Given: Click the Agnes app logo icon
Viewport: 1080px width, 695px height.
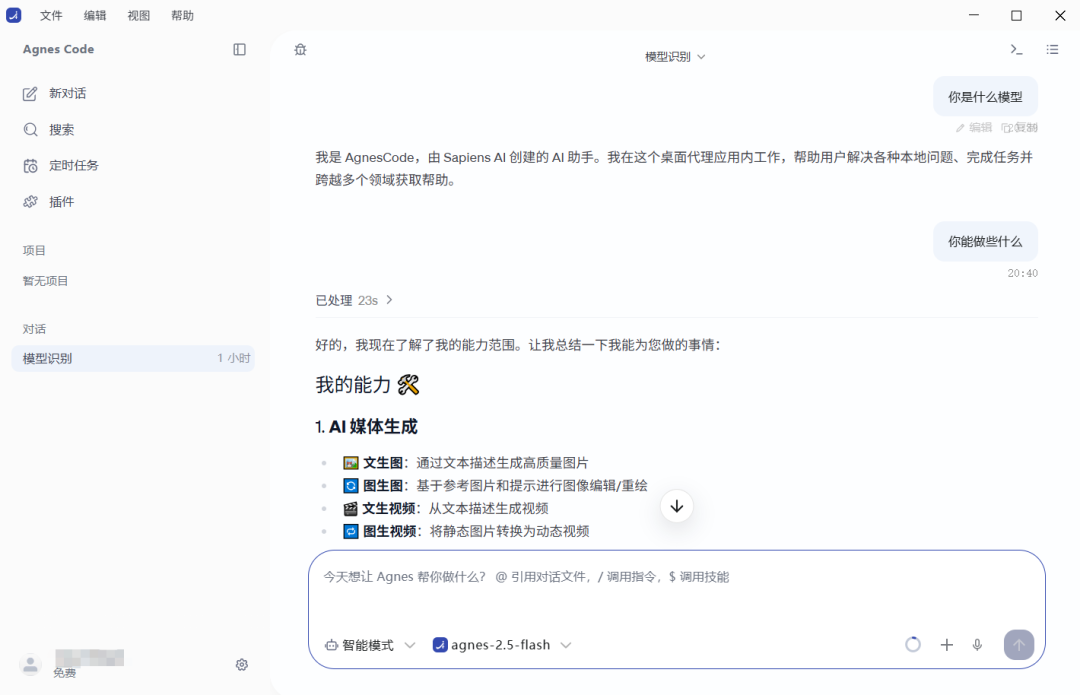Looking at the screenshot, I should [x=13, y=15].
